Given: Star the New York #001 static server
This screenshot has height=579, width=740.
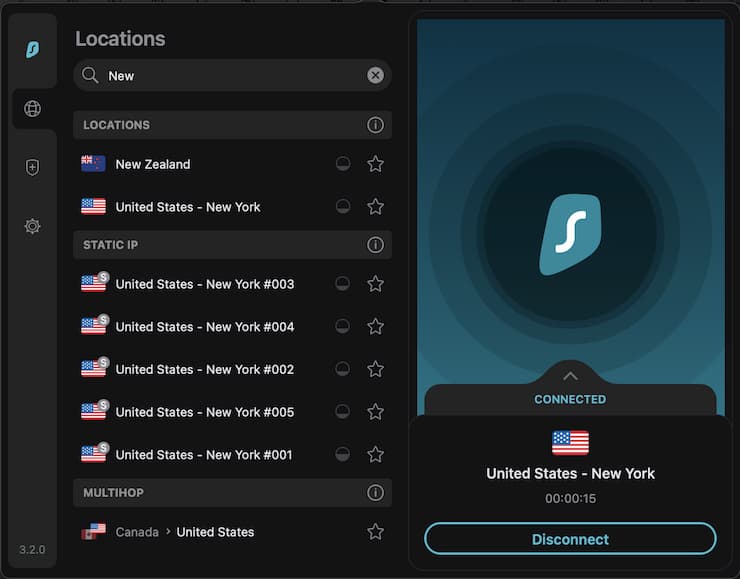Looking at the screenshot, I should coord(375,454).
